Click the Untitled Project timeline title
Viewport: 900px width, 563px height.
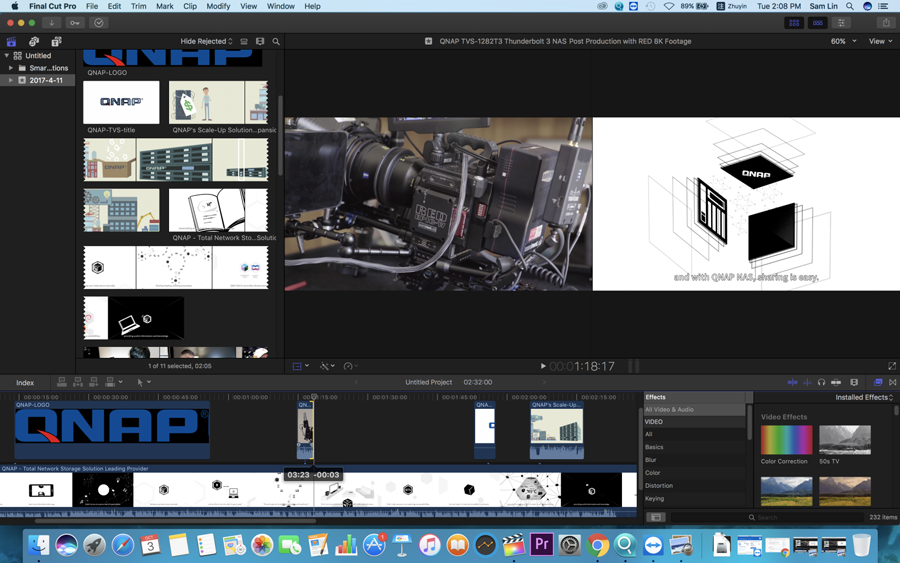pyautogui.click(x=429, y=382)
